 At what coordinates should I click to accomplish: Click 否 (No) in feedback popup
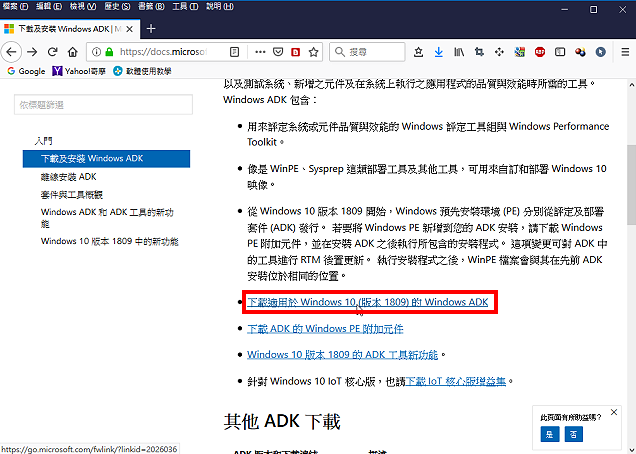pyautogui.click(x=574, y=435)
